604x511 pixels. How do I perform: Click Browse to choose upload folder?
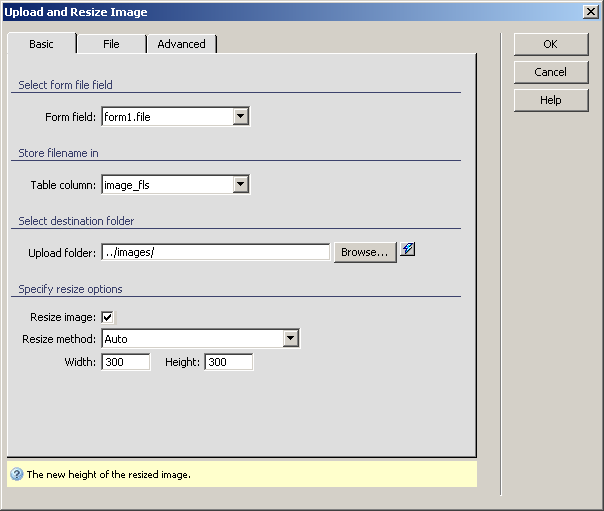[x=364, y=252]
